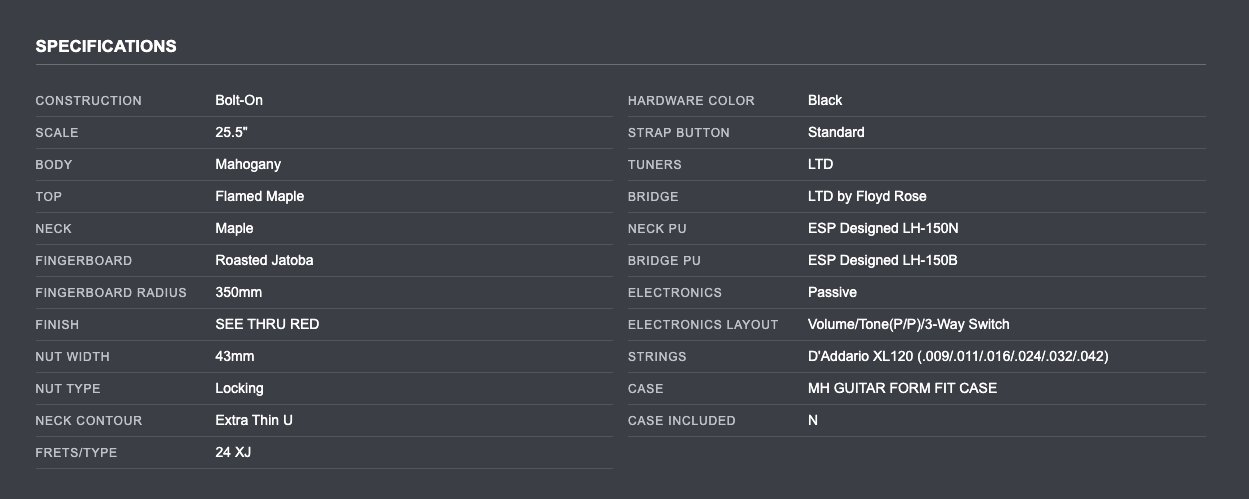Click the LTD by Floyd Rose bridge value
The image size is (1249, 499).
[x=867, y=196]
